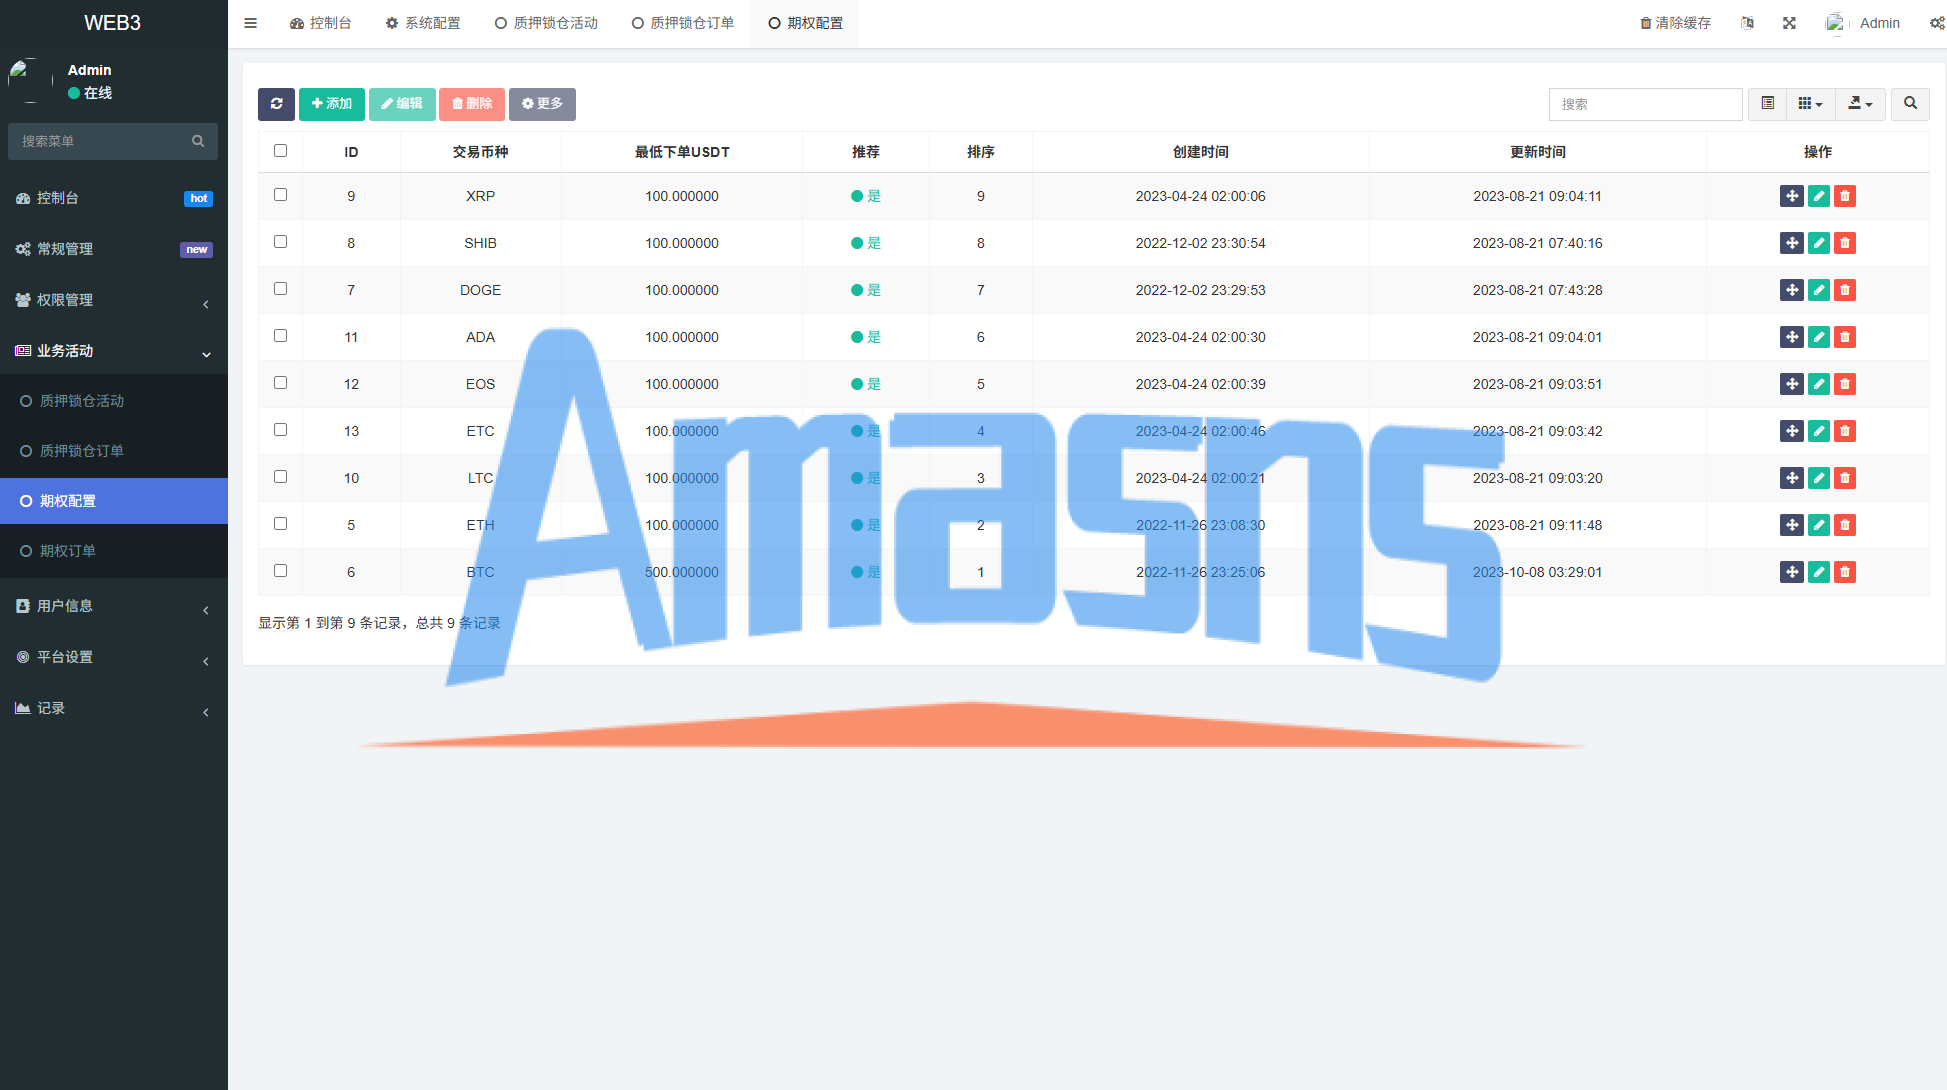Tick the checkbox for the BTC row
The image size is (1947, 1090).
280,571
